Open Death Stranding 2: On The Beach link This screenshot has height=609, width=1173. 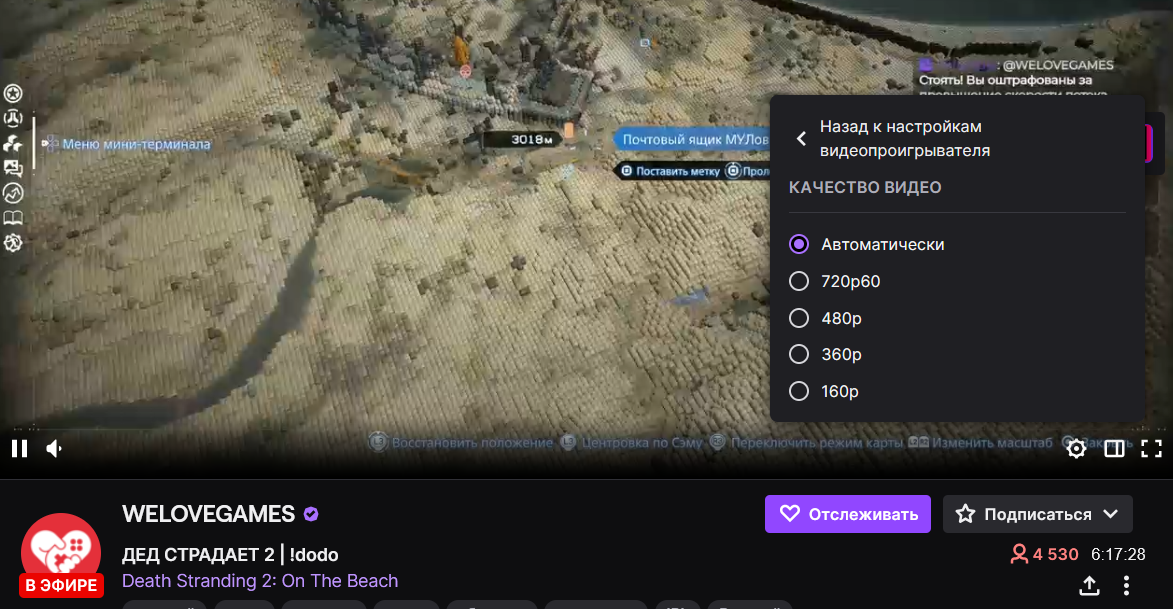260,581
